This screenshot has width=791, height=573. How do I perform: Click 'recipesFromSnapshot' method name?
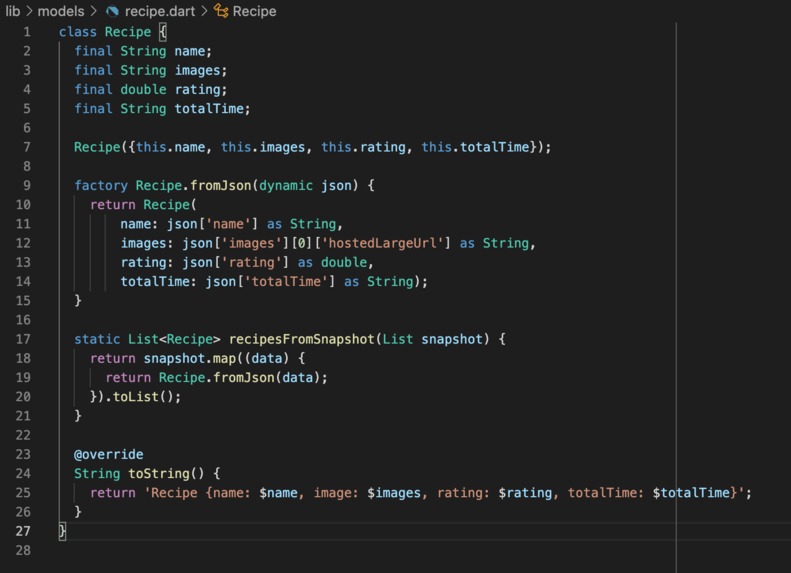point(302,339)
